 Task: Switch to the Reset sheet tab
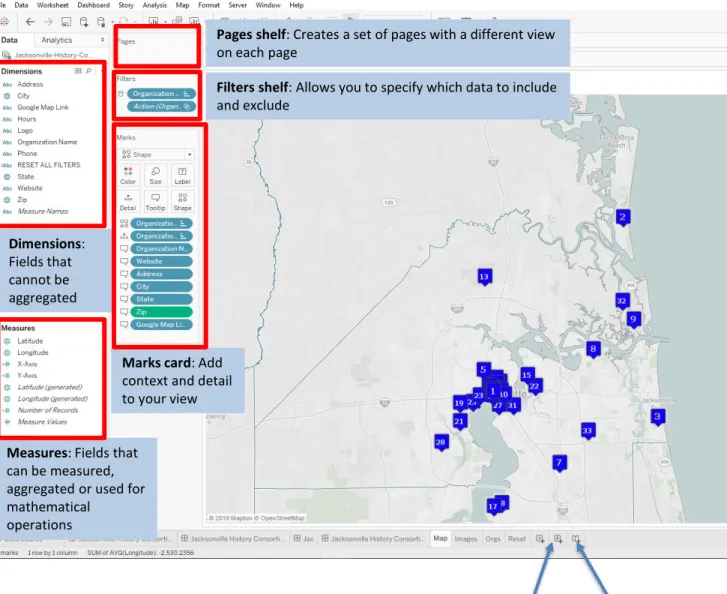pos(517,539)
